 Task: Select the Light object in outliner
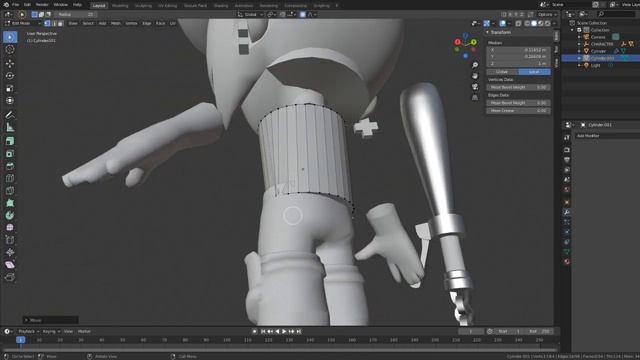596,65
